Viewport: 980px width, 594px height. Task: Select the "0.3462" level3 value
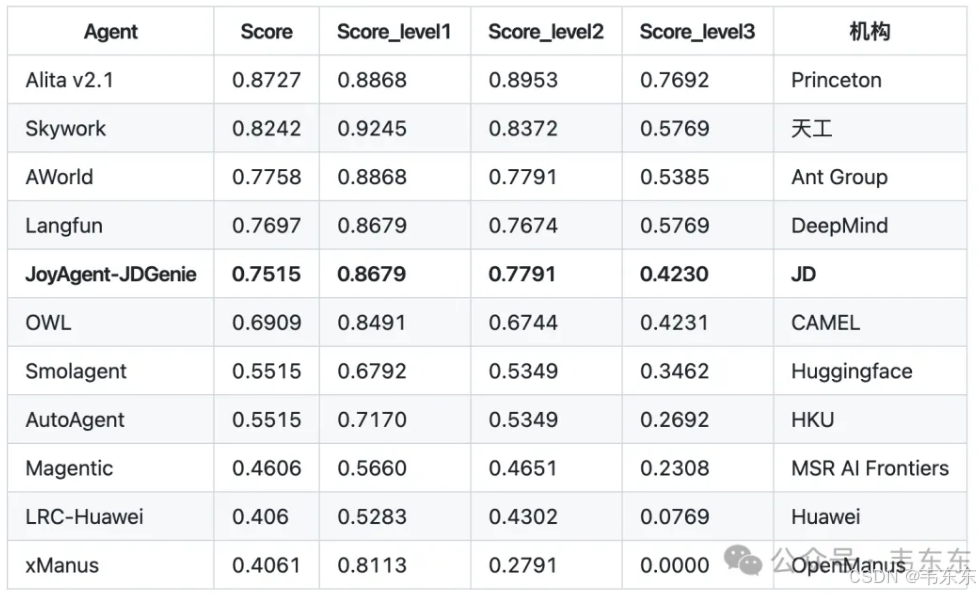pyautogui.click(x=674, y=371)
